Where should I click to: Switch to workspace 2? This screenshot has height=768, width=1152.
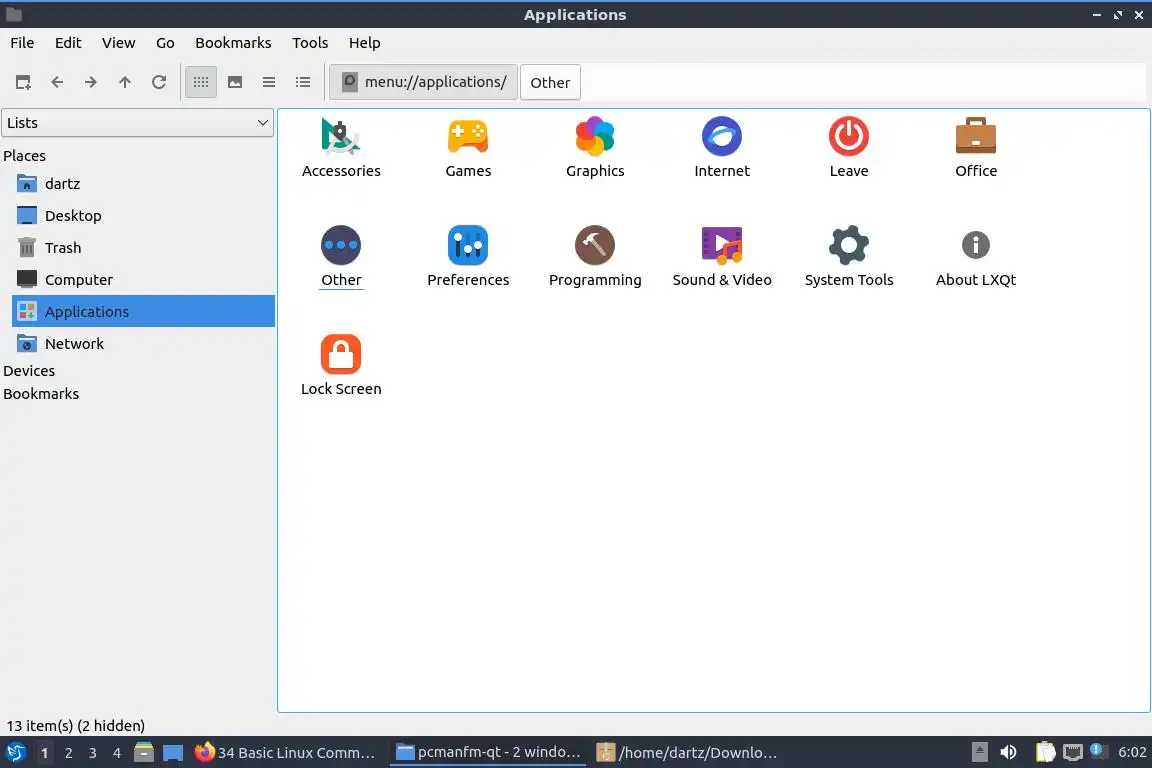(68, 753)
